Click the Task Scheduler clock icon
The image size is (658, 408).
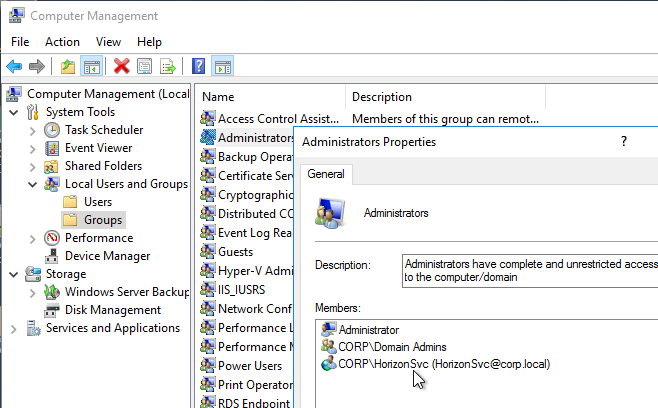coord(52,130)
